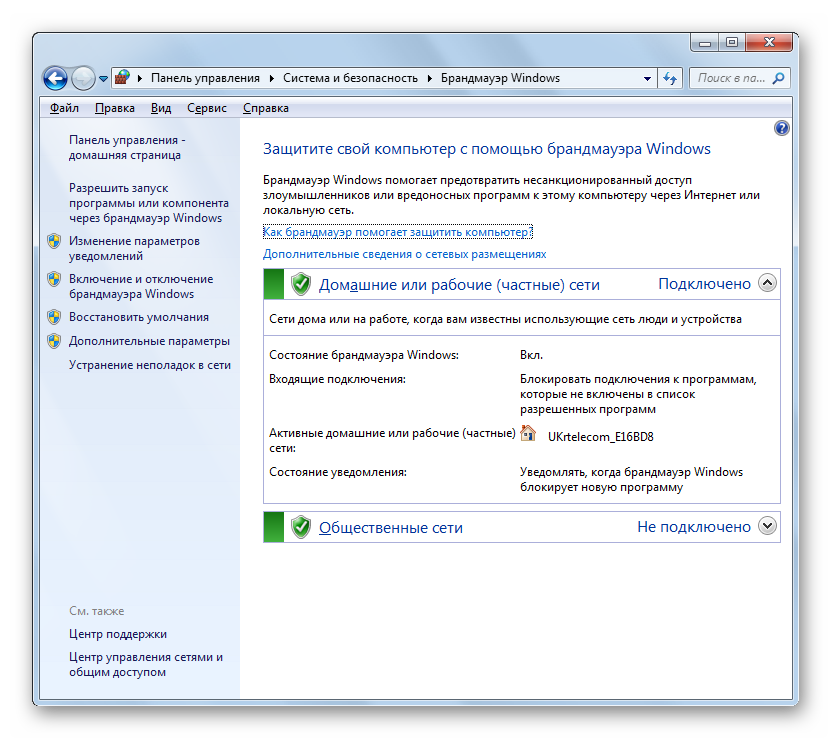This screenshot has width=832, height=739.
Task: Click the blue help question mark icon
Action: 782,128
